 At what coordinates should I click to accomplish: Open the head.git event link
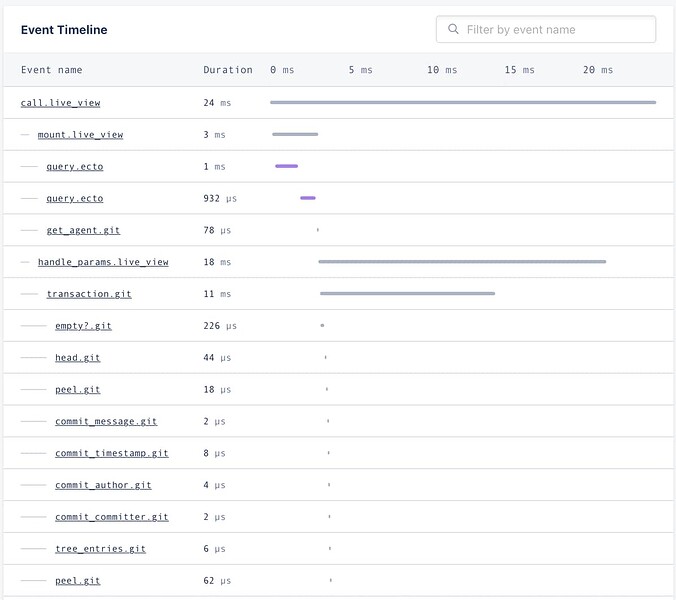[78, 358]
